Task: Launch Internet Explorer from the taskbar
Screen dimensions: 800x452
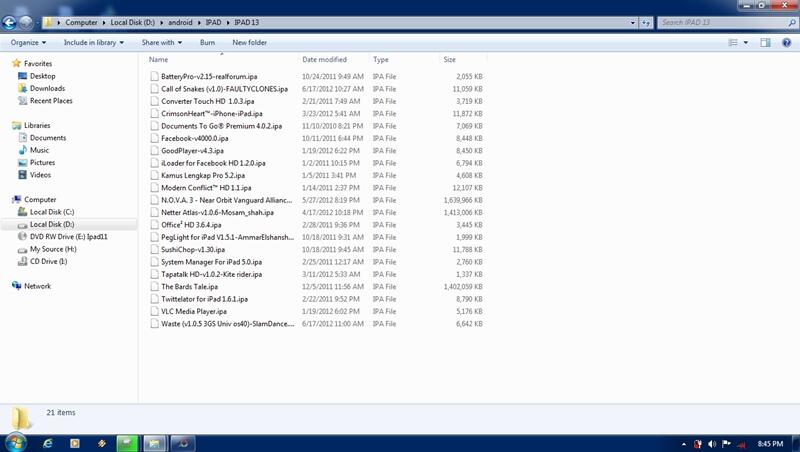Action: [47, 443]
